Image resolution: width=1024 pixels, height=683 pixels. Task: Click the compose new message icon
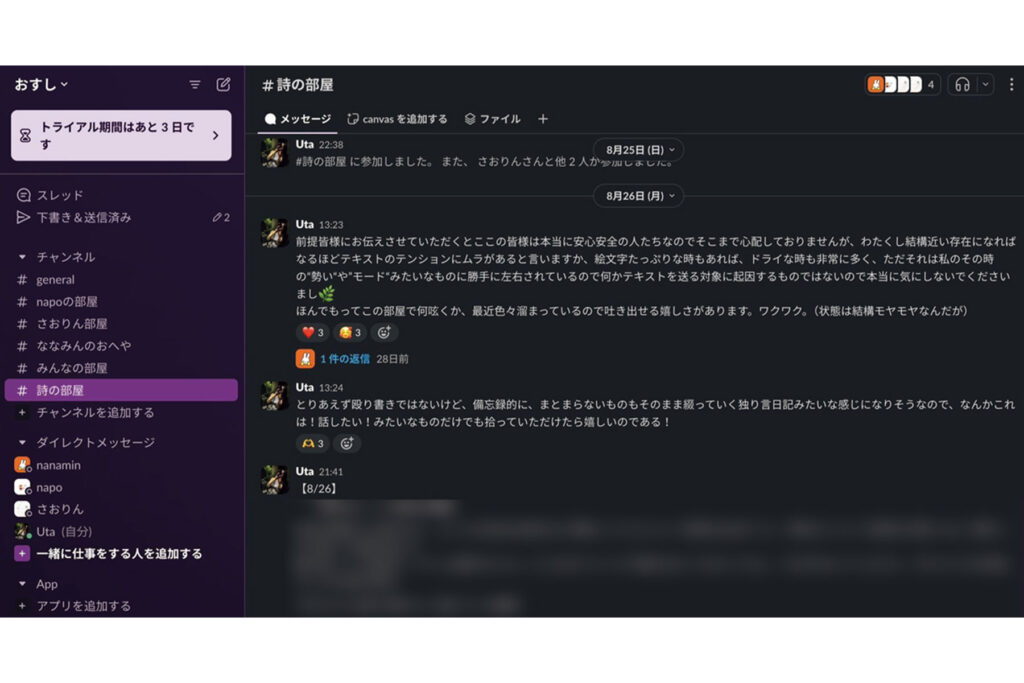(x=223, y=85)
